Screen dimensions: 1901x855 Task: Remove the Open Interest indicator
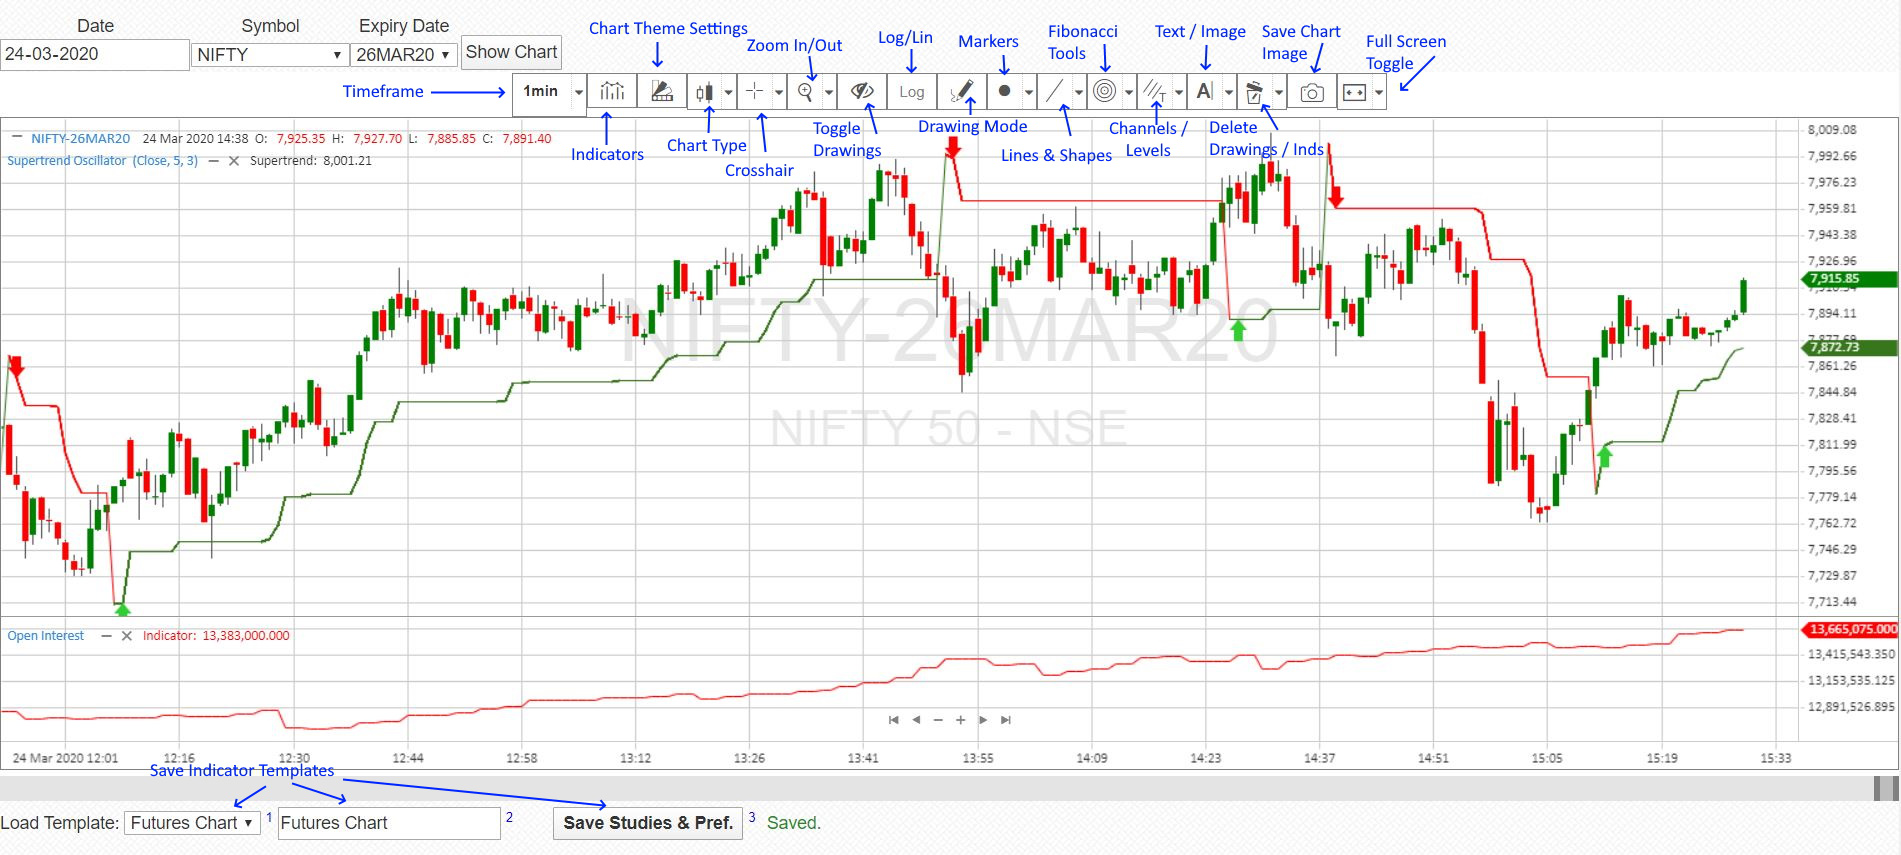(x=127, y=636)
